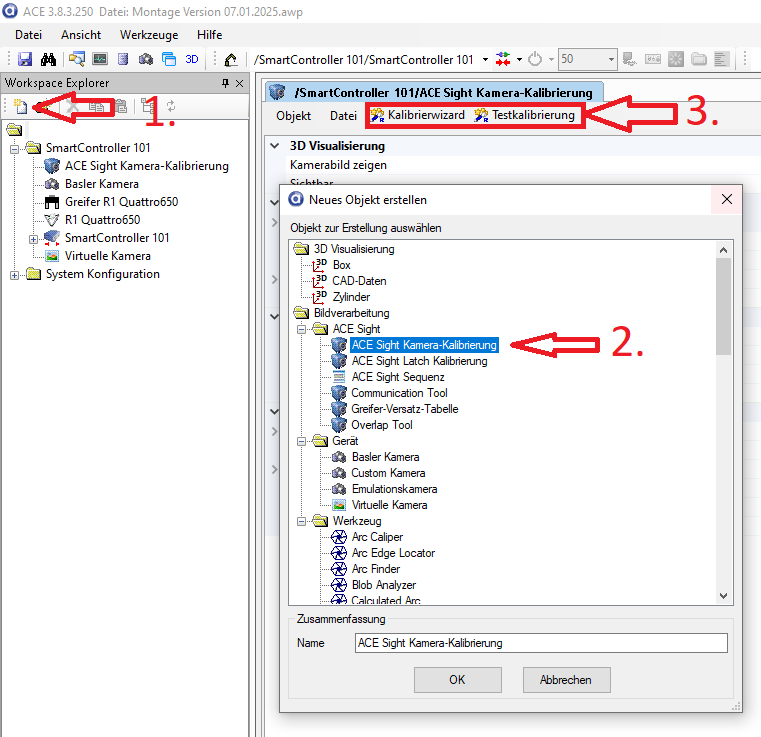Choose Communication Tool in object list
The height and width of the screenshot is (737, 761).
[x=399, y=393]
